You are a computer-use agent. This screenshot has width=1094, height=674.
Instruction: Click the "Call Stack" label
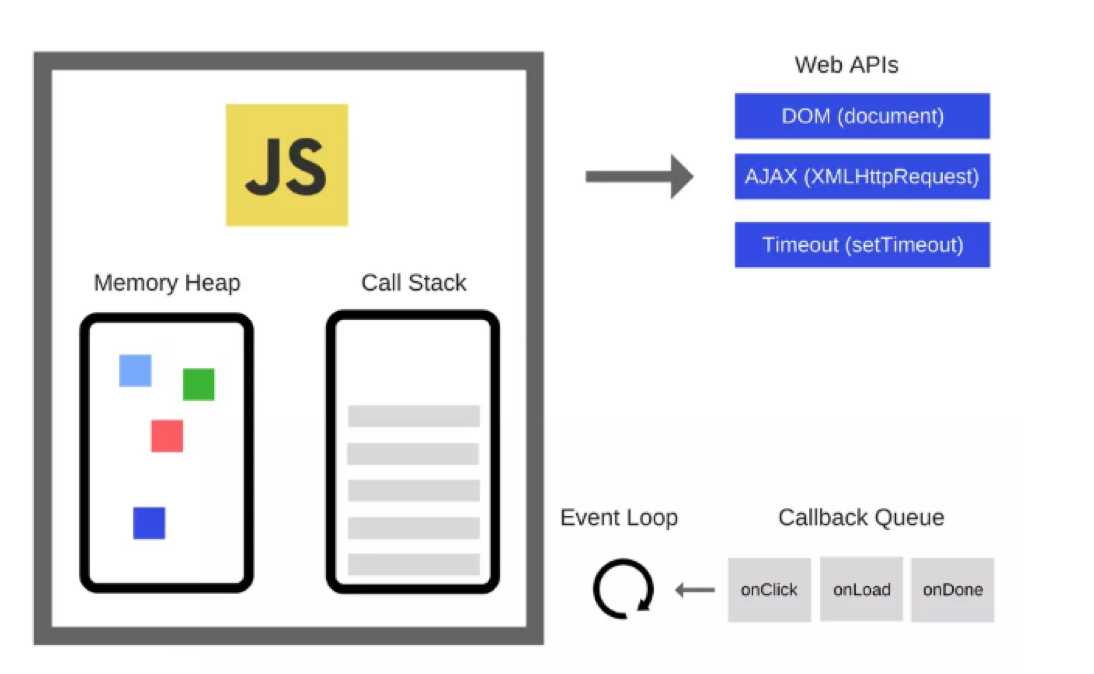pos(414,283)
